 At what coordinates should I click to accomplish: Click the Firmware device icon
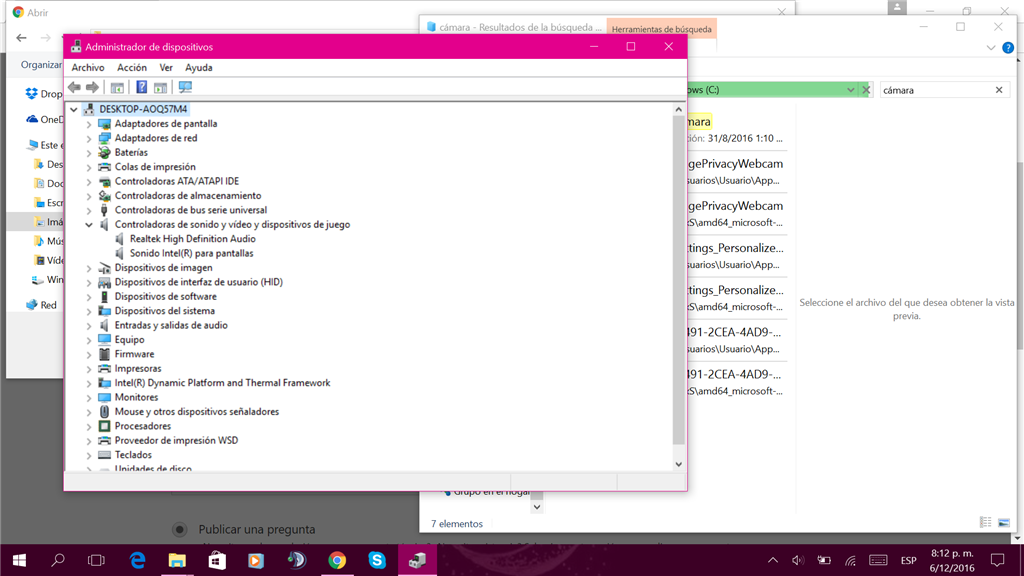pyautogui.click(x=104, y=354)
